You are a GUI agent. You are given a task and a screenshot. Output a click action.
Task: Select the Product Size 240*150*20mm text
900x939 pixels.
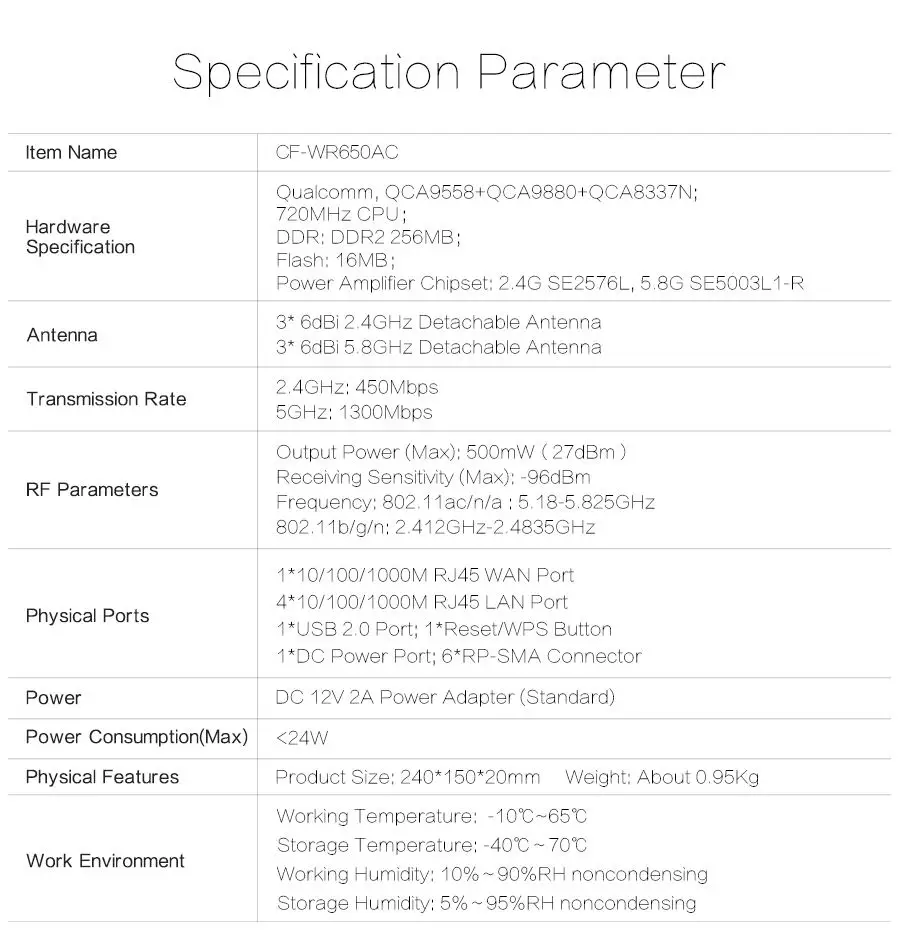[408, 777]
